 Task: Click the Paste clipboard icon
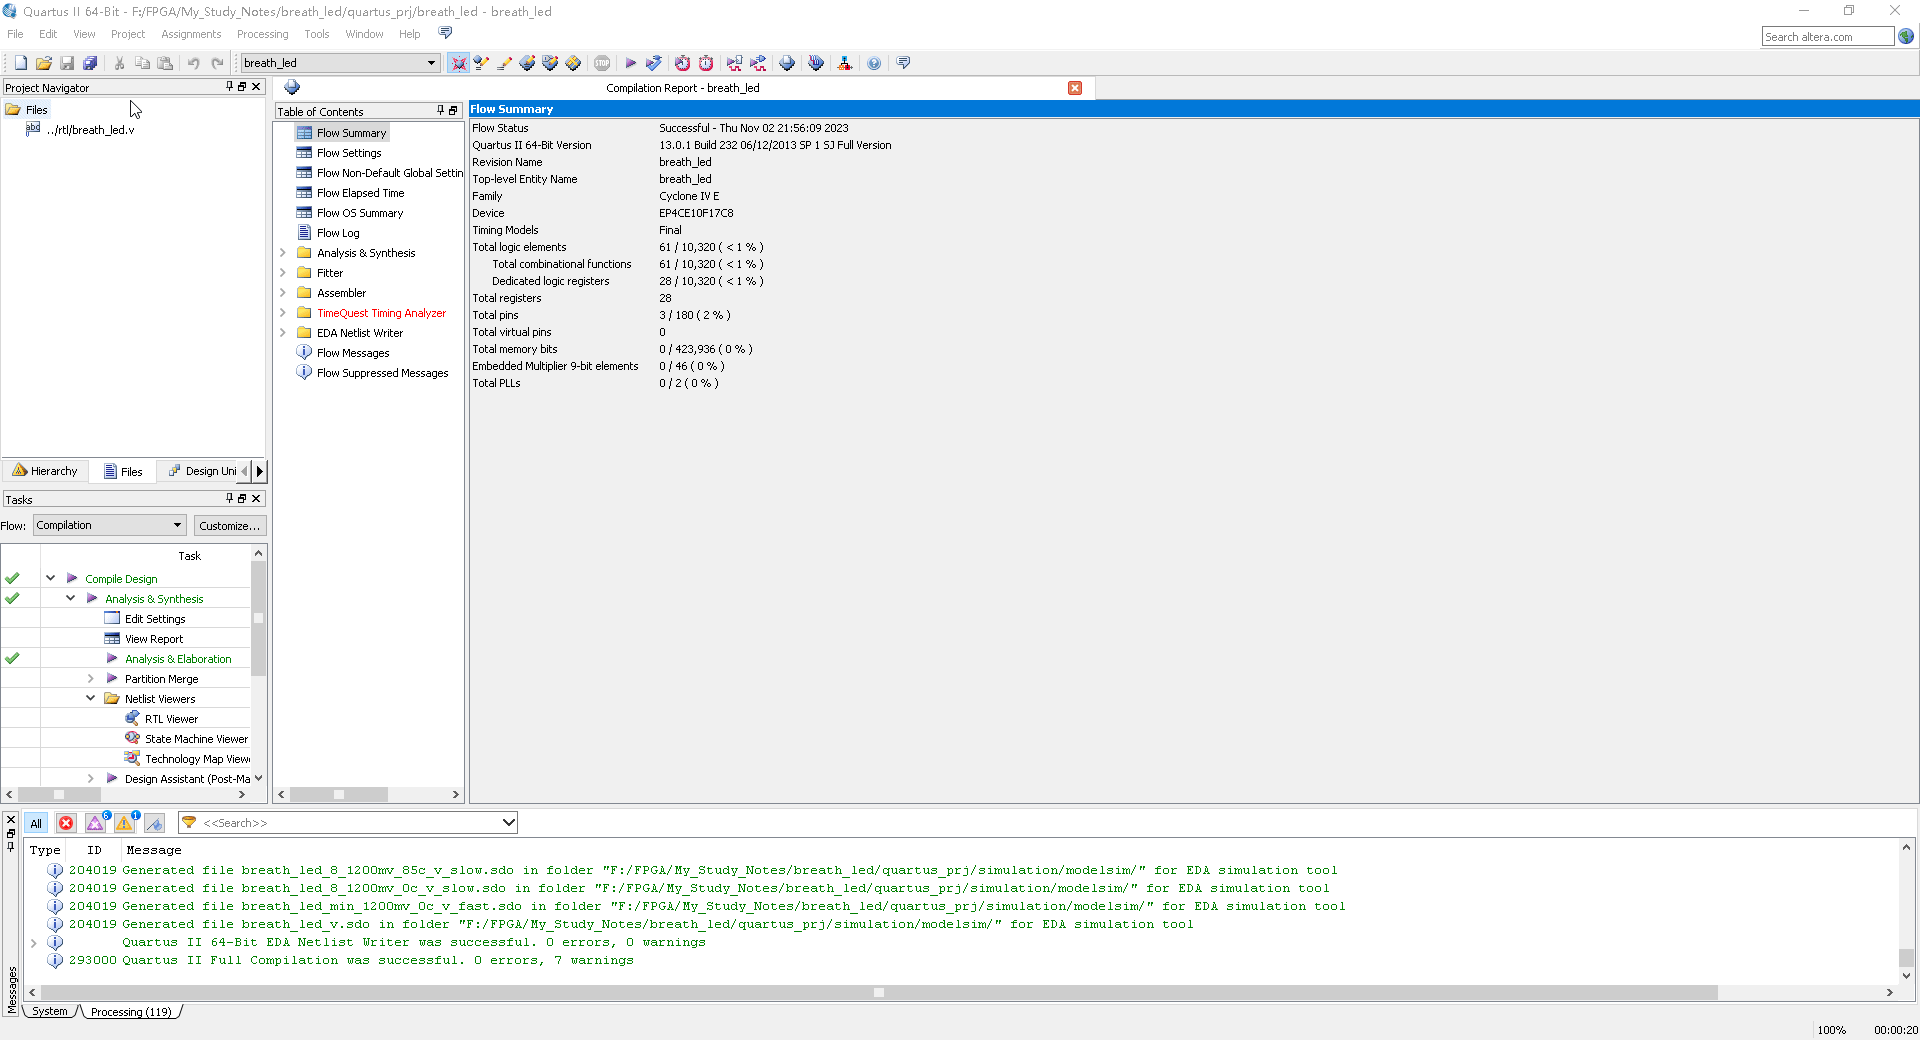tap(165, 63)
